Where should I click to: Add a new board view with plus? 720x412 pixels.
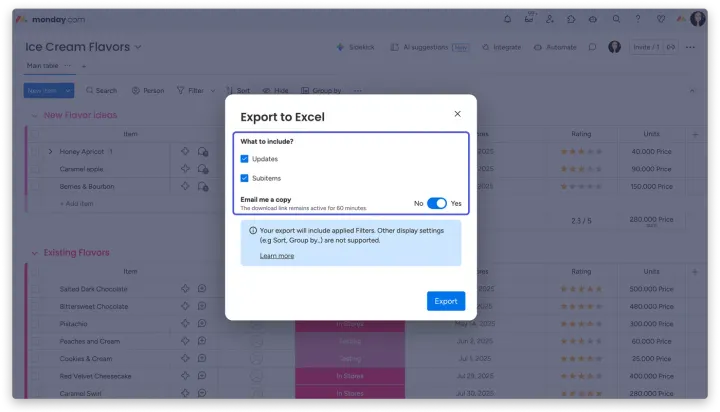(84, 66)
